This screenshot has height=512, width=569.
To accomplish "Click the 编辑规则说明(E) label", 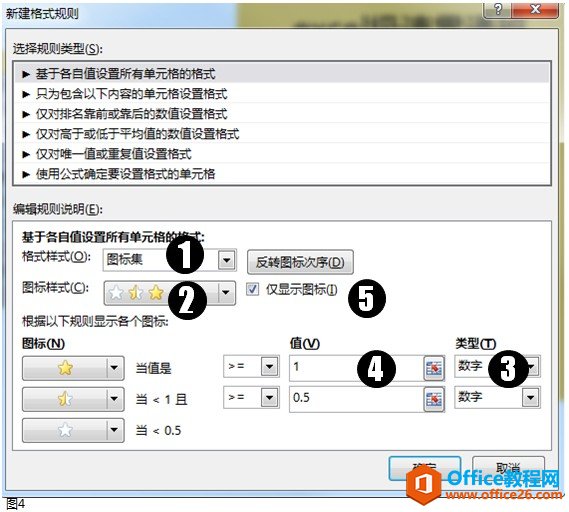I will (x=57, y=209).
